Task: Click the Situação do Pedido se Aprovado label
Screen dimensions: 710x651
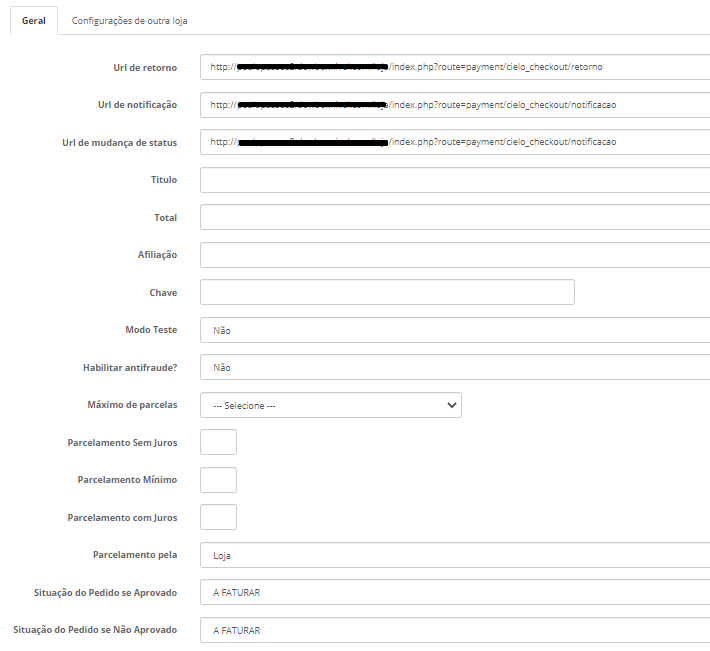Action: 105,593
